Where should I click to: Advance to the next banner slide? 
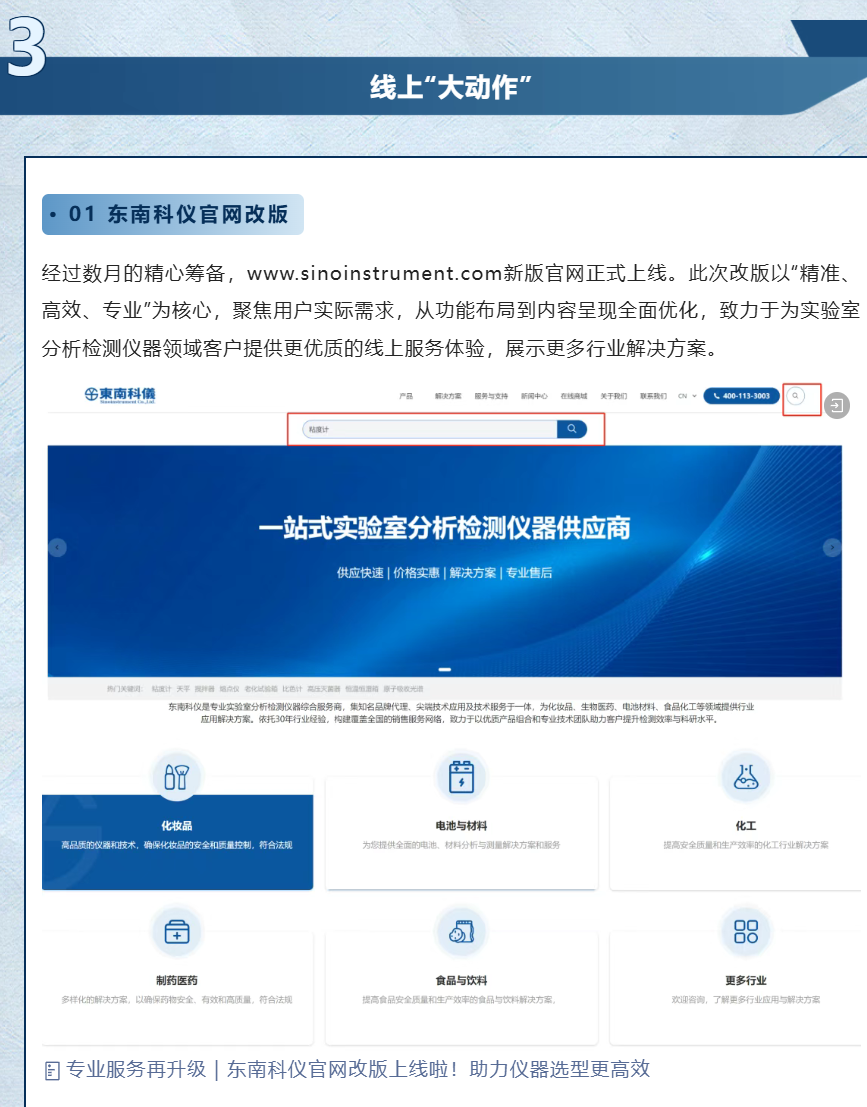click(x=831, y=547)
